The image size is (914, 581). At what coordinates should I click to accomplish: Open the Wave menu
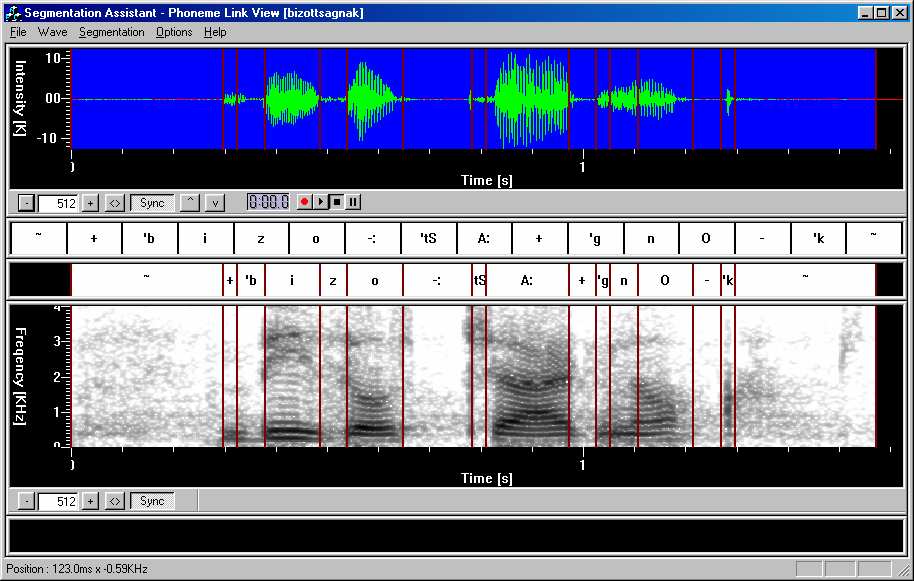pos(52,32)
